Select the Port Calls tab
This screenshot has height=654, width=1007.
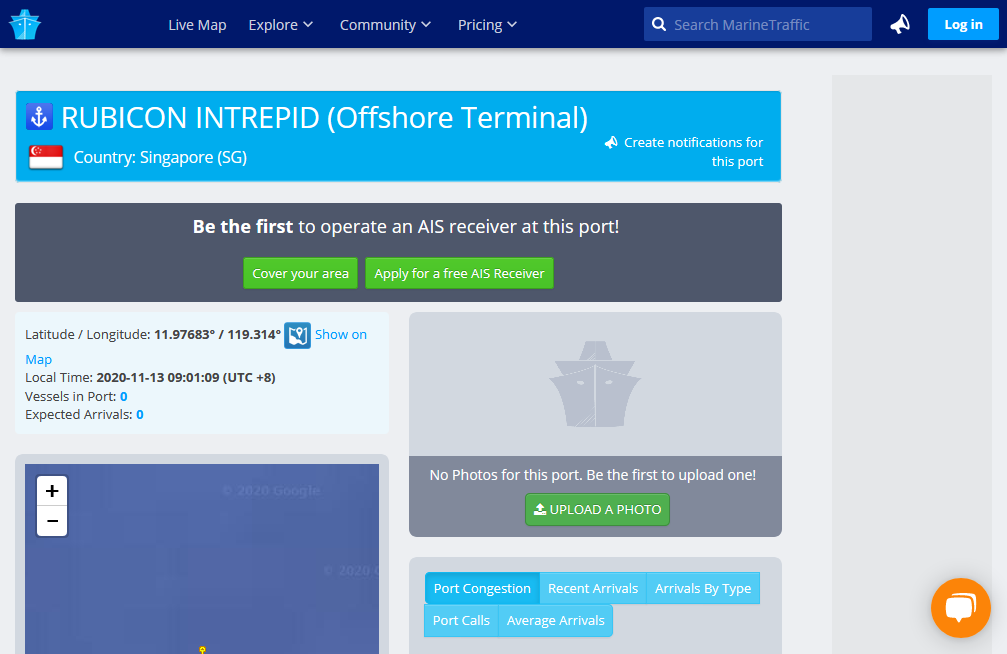click(x=461, y=621)
